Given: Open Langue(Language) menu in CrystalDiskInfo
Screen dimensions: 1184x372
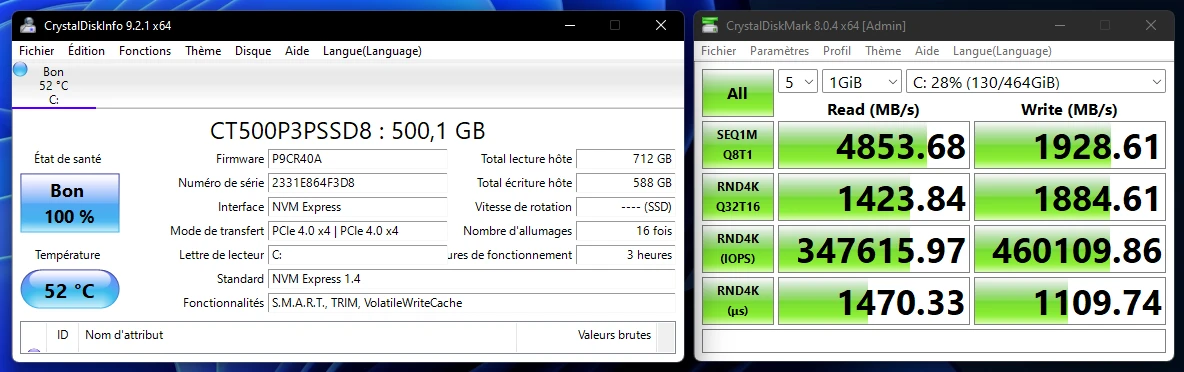Looking at the screenshot, I should [x=372, y=51].
